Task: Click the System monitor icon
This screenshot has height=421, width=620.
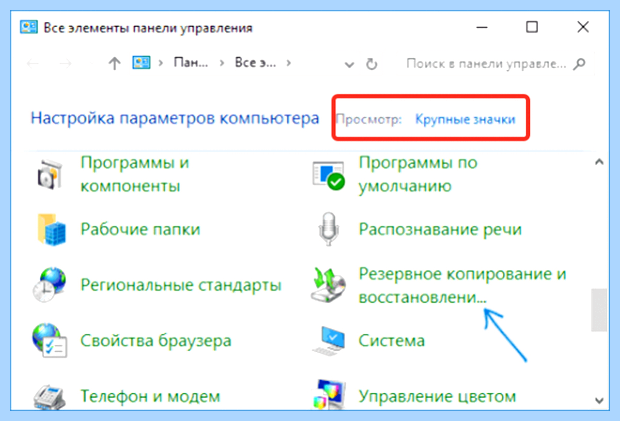Action: coord(329,340)
